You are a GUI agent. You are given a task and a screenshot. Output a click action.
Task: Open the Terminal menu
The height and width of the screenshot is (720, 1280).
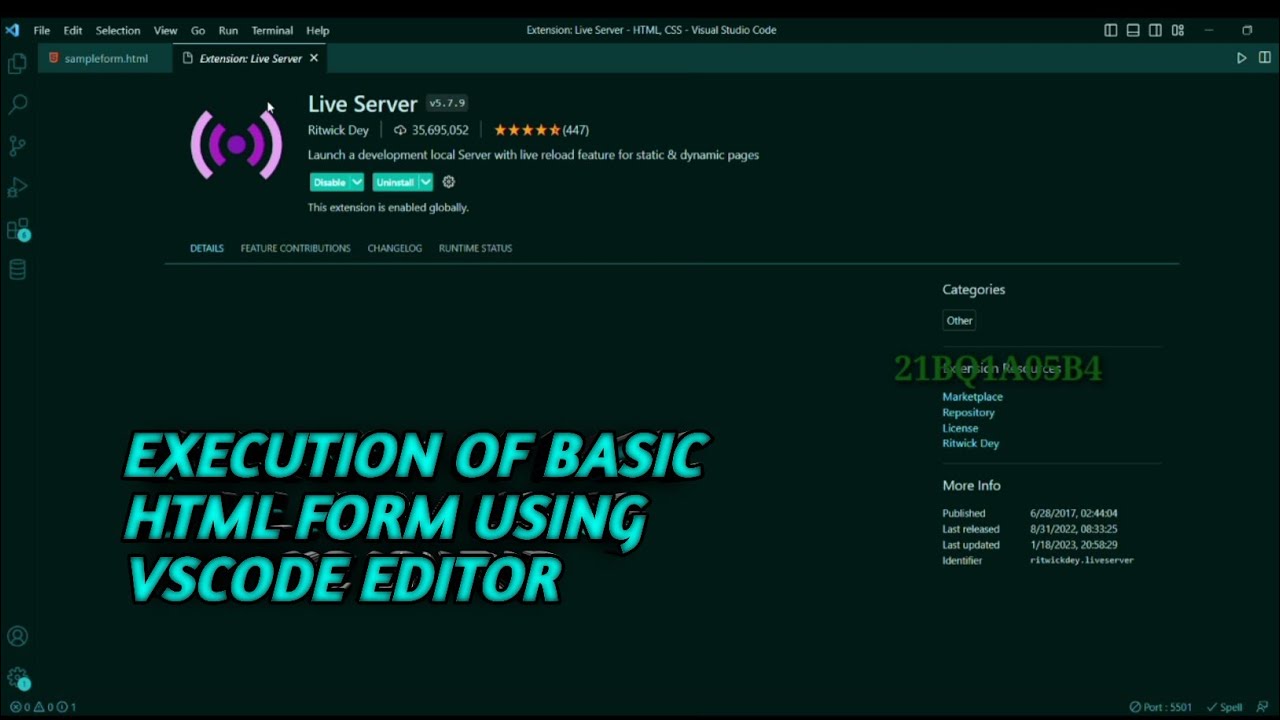click(272, 30)
